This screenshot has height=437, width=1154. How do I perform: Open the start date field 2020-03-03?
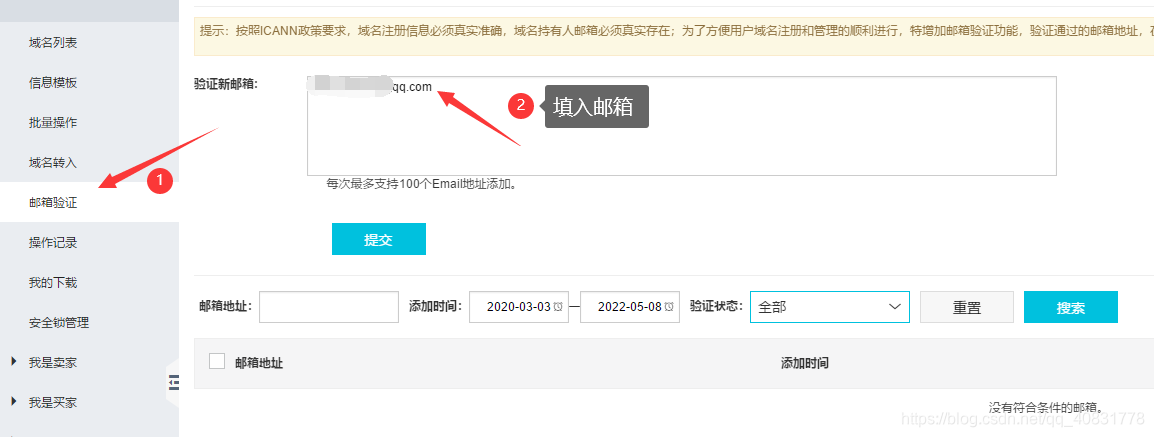coord(518,307)
